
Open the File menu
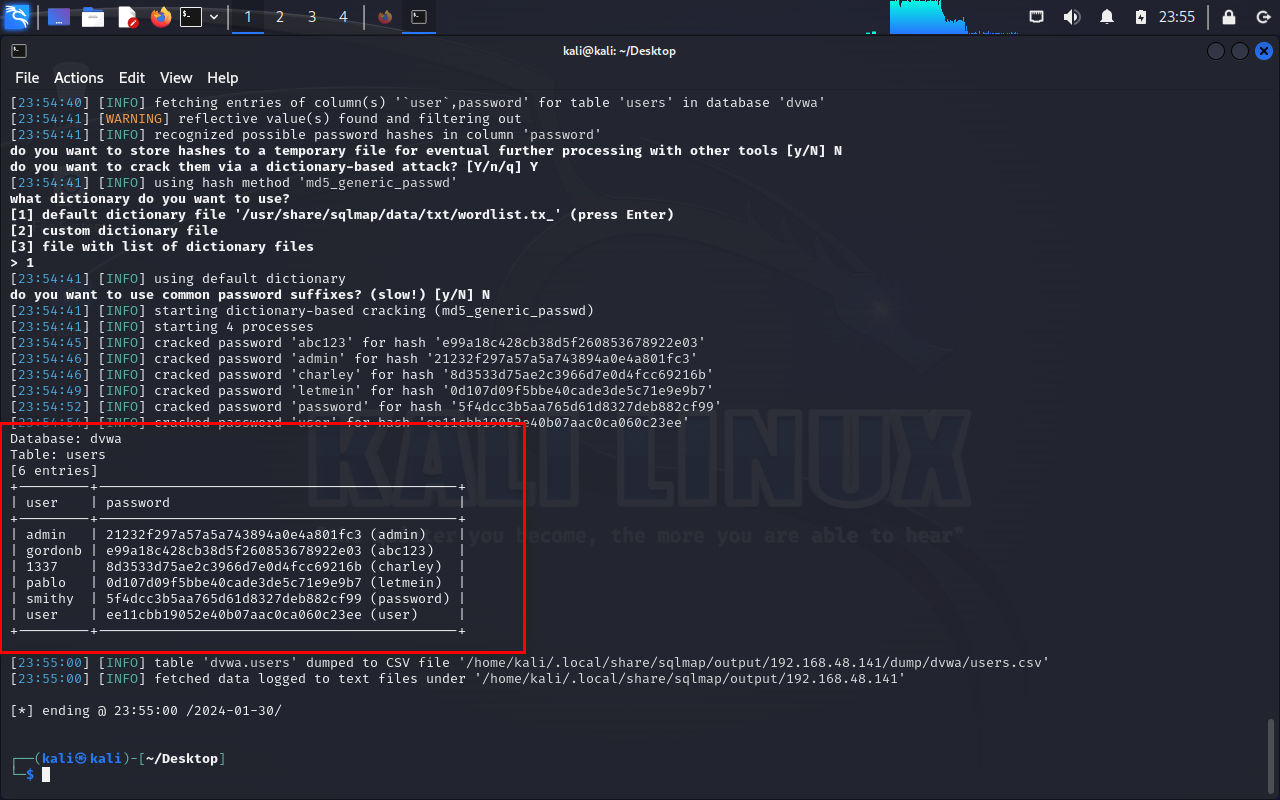27,78
